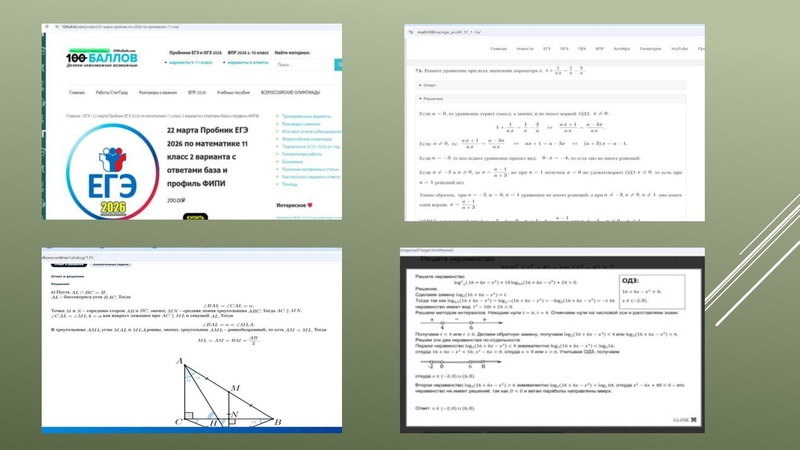Click the 200.00₽ price

click(x=177, y=201)
